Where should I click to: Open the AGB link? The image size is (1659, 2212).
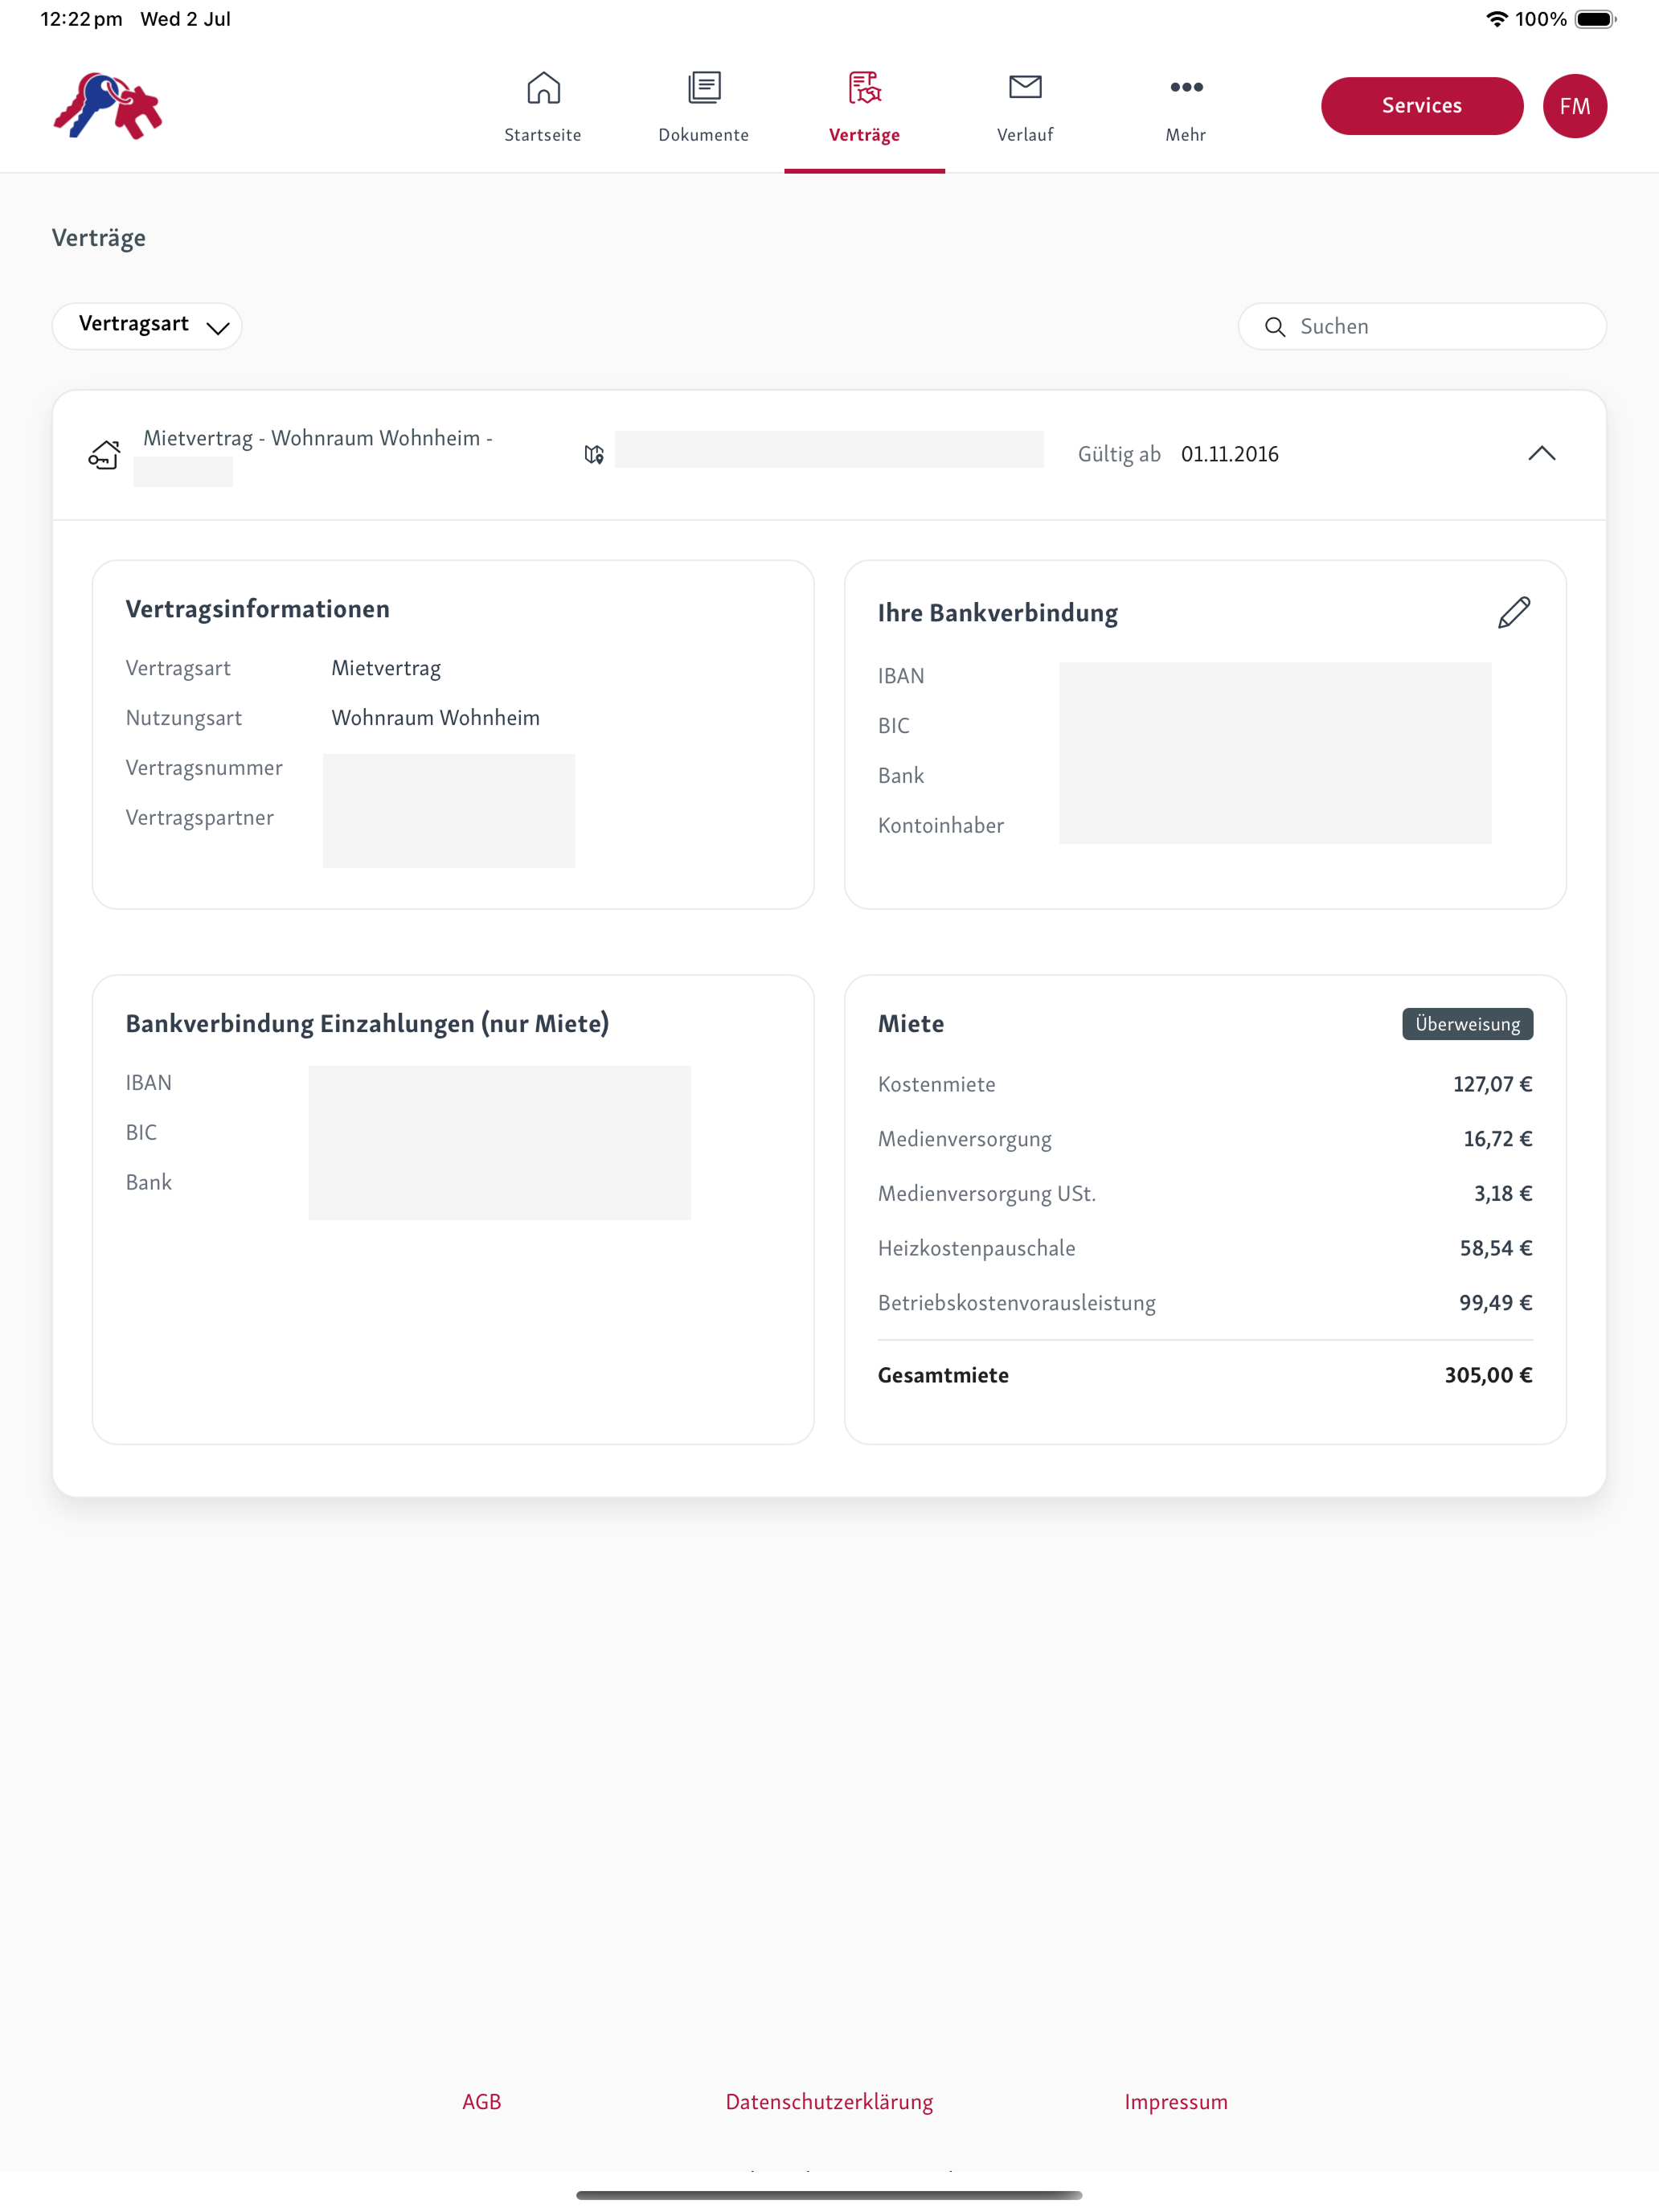[482, 2101]
